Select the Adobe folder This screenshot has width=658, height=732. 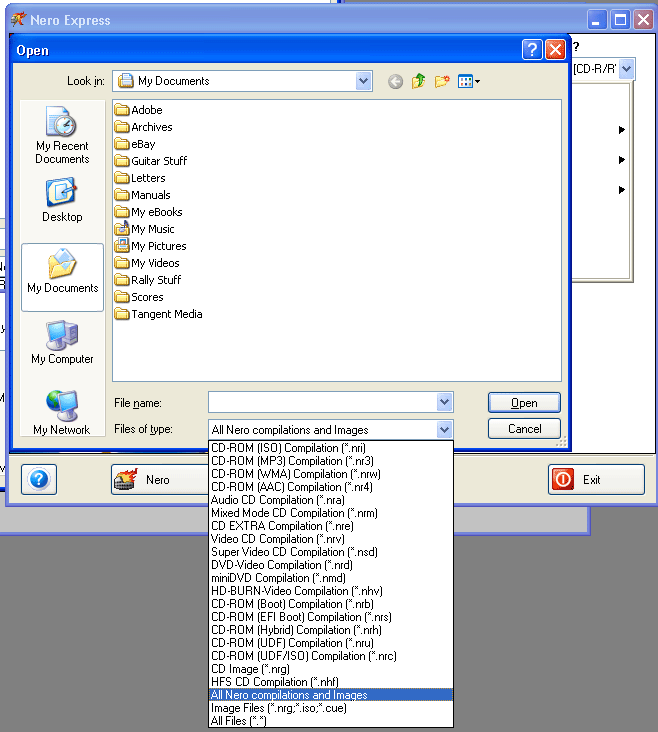click(139, 110)
